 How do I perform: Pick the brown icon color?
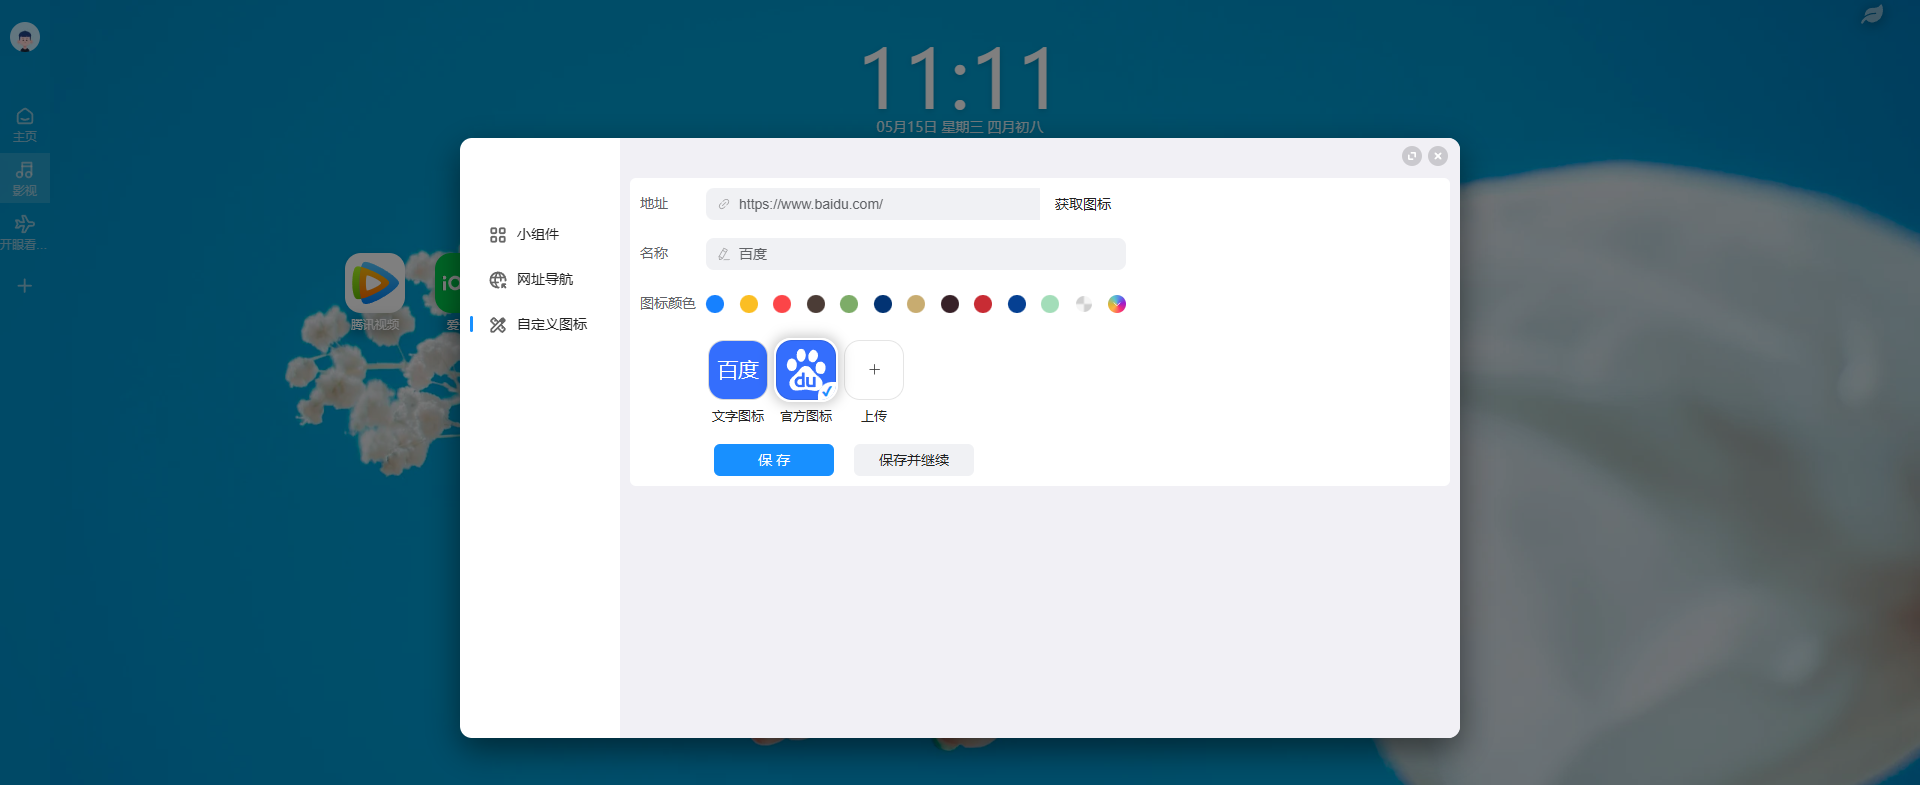tap(816, 304)
